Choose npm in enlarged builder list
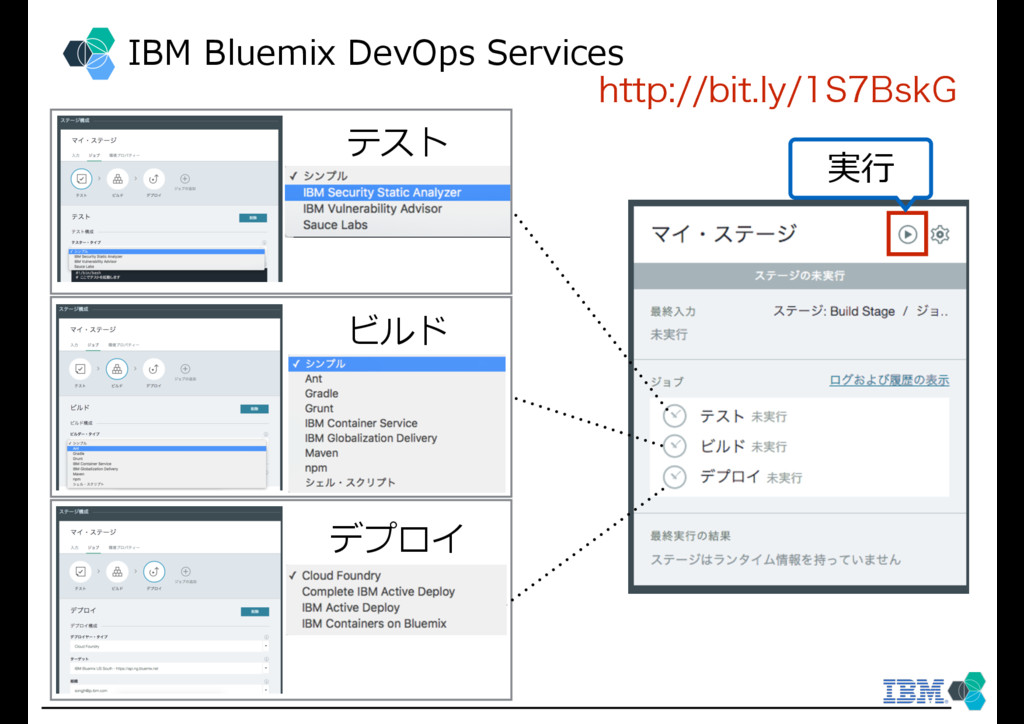Screen dimensions: 1024x724 (397, 468)
